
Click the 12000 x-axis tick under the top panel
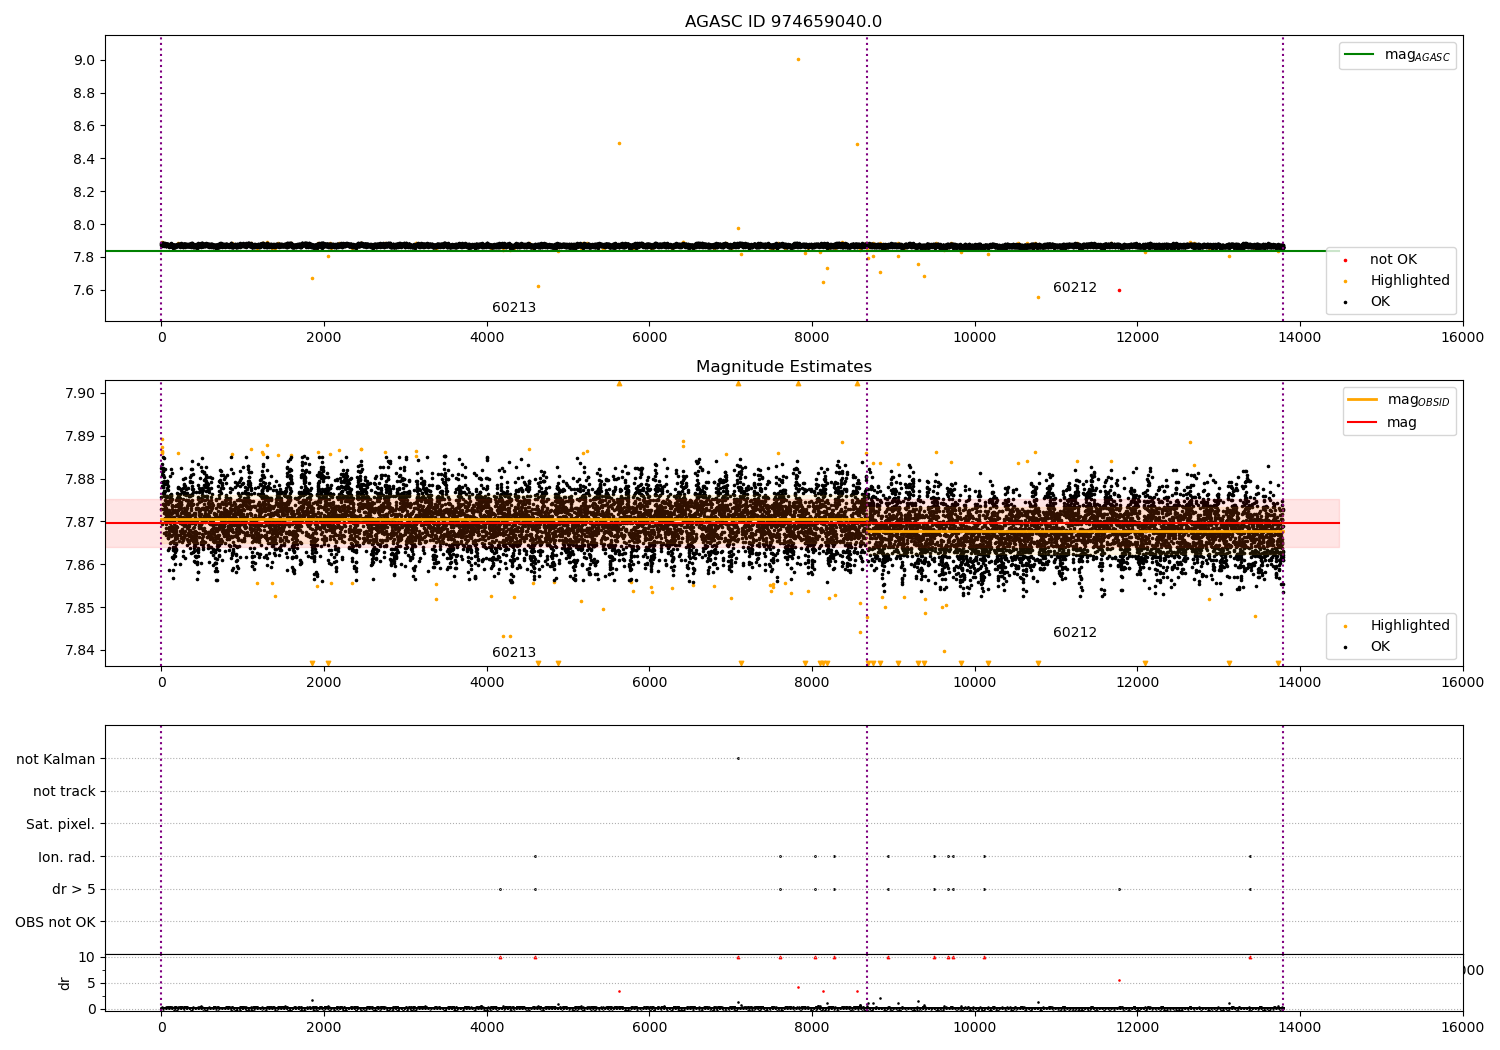coord(1137,338)
